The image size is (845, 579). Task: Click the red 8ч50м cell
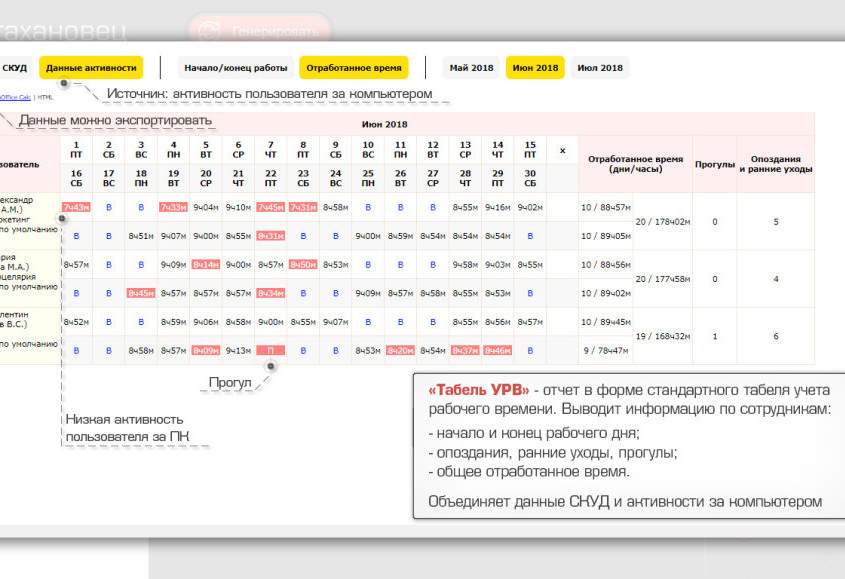[x=303, y=265]
